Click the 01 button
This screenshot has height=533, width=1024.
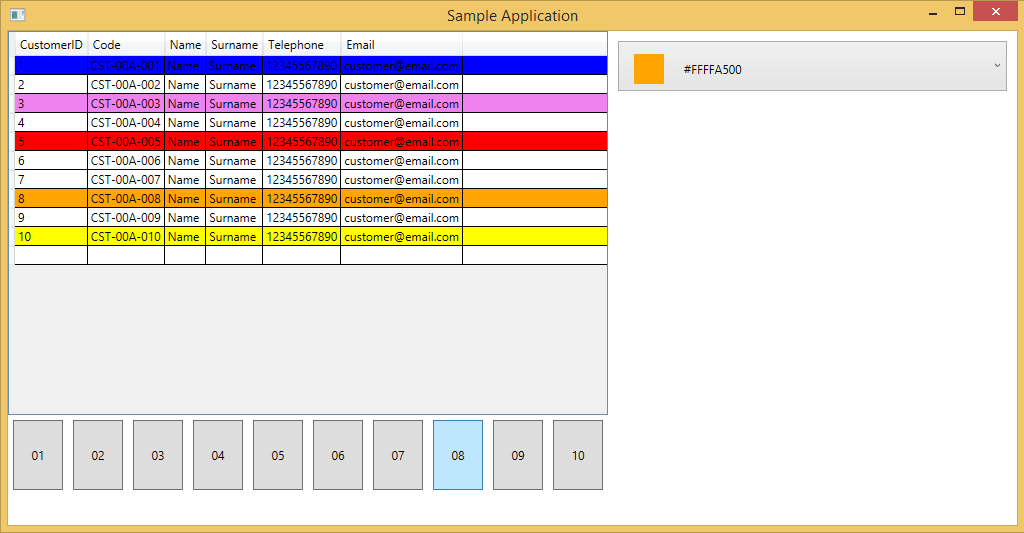pyautogui.click(x=38, y=455)
